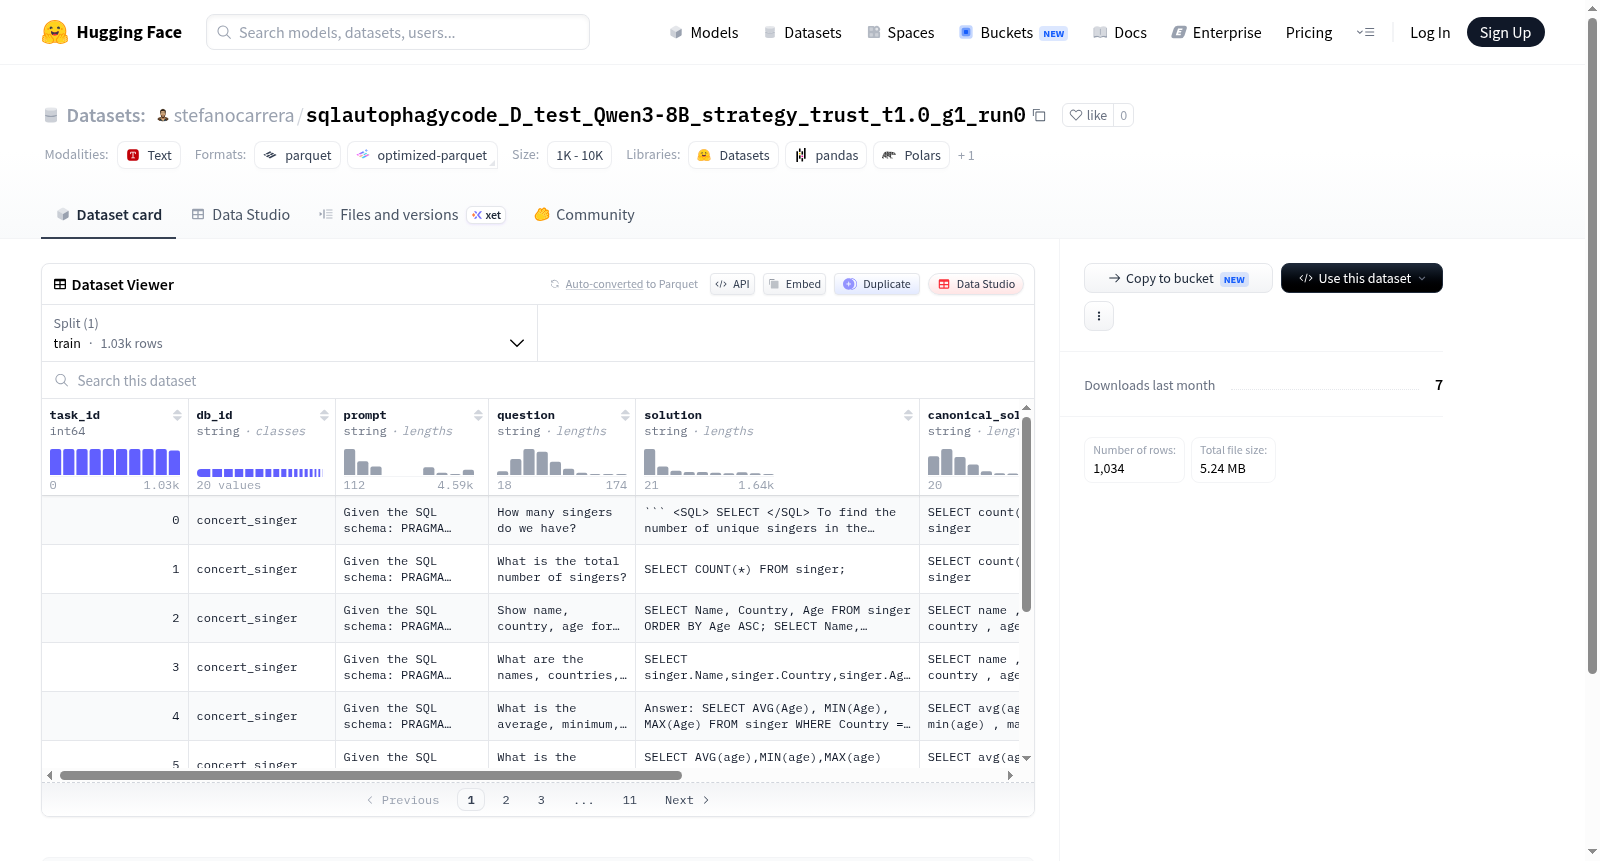Sort the prompt column
The width and height of the screenshot is (1600, 861).
(478, 415)
